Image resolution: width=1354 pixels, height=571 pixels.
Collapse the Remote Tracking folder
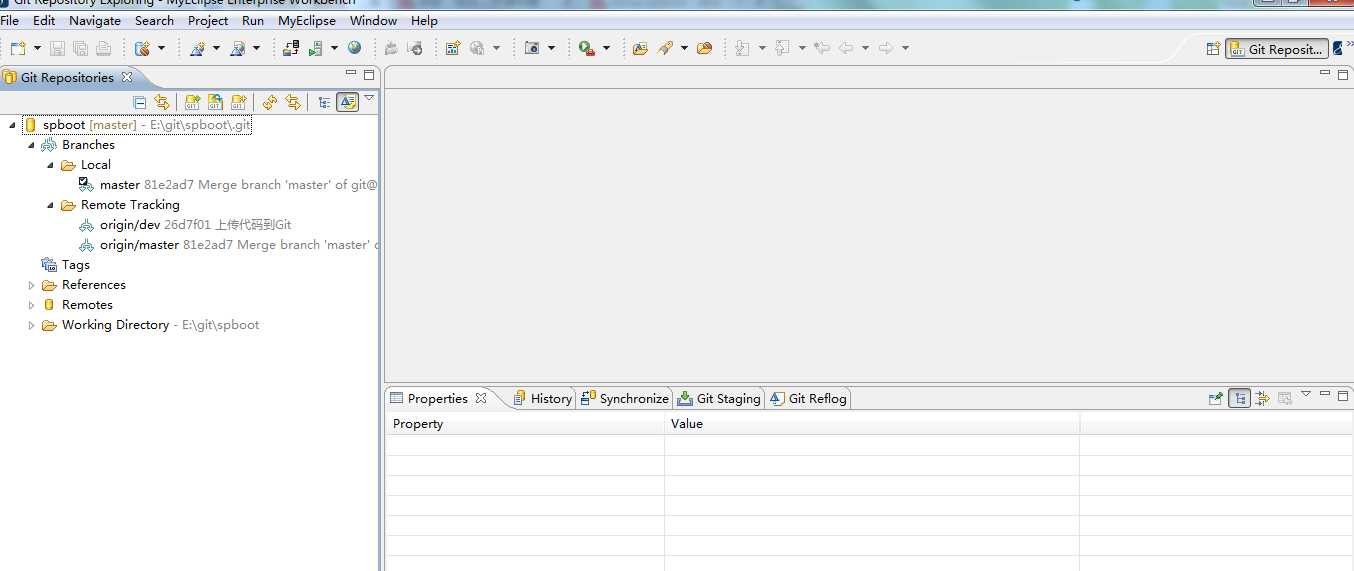50,205
